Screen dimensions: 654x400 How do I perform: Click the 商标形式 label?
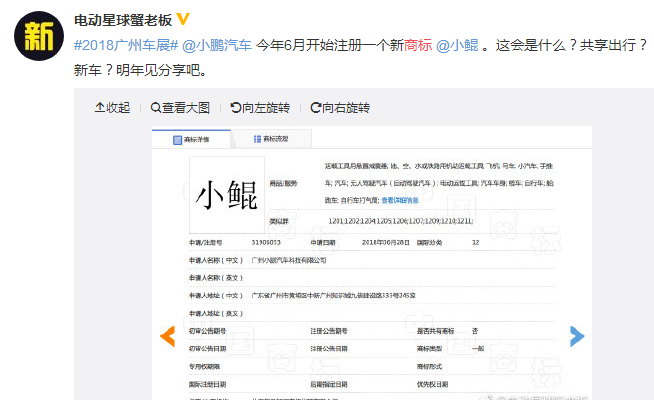429,367
